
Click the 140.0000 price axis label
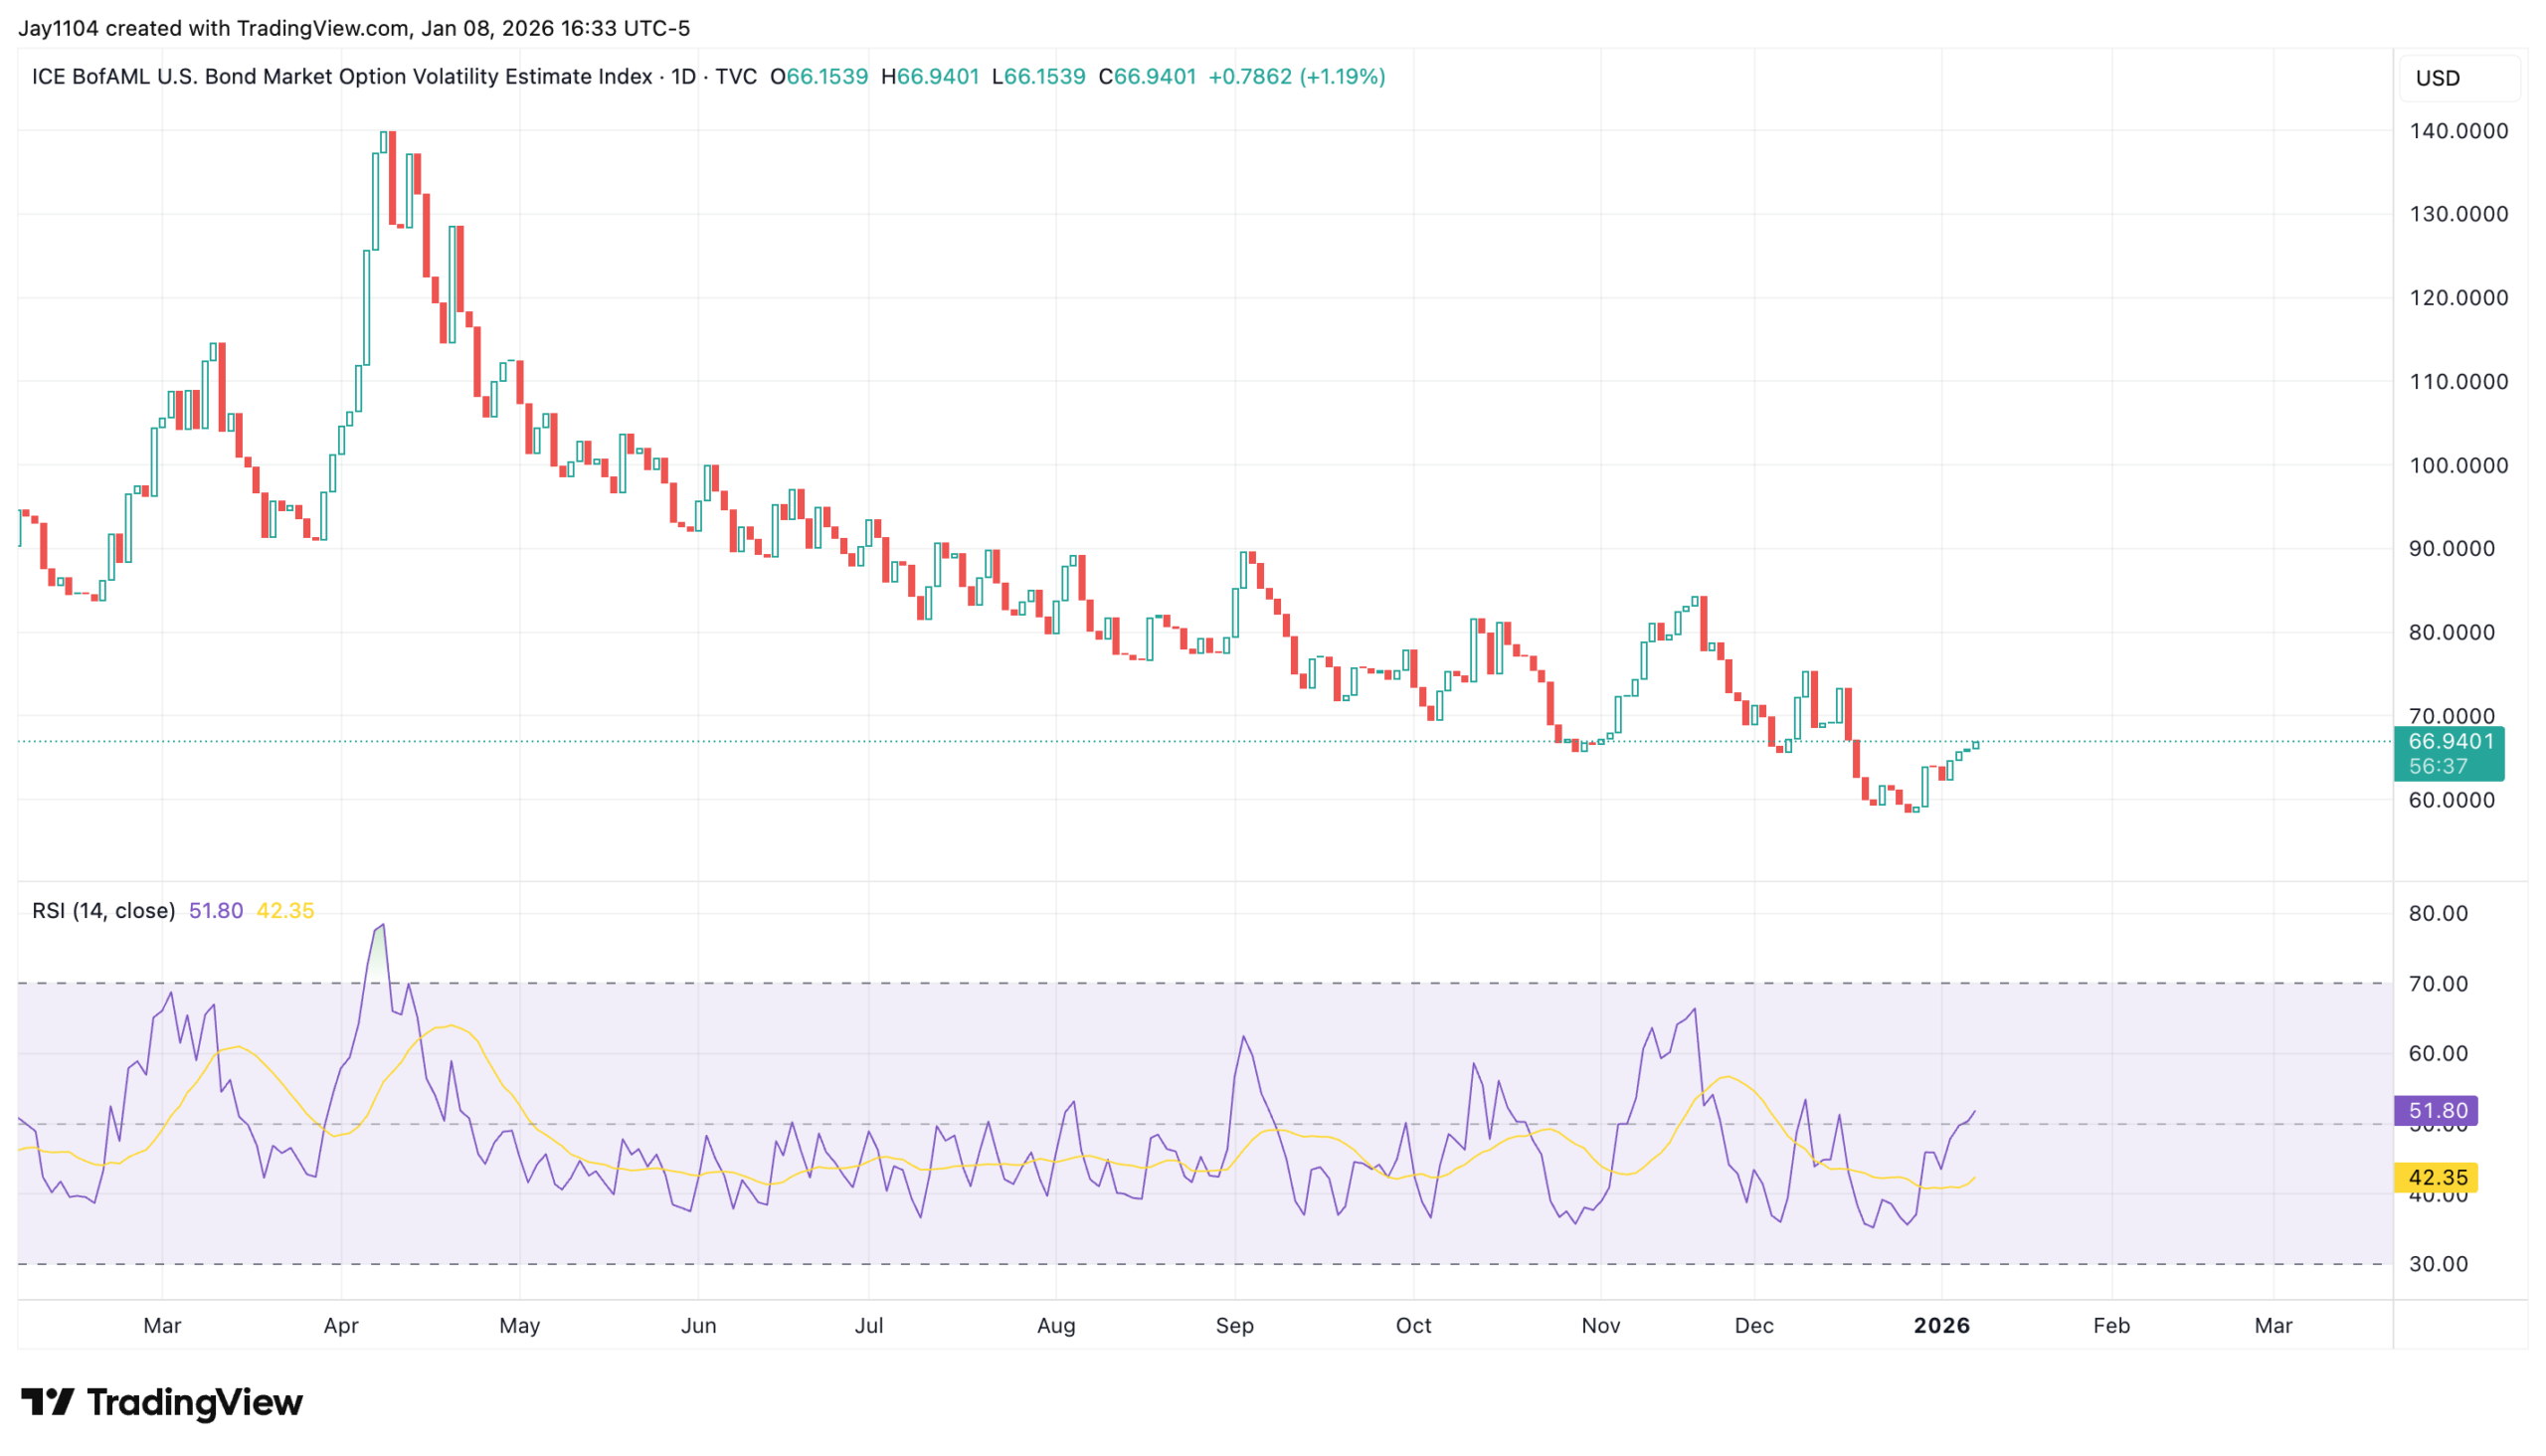[x=2458, y=131]
